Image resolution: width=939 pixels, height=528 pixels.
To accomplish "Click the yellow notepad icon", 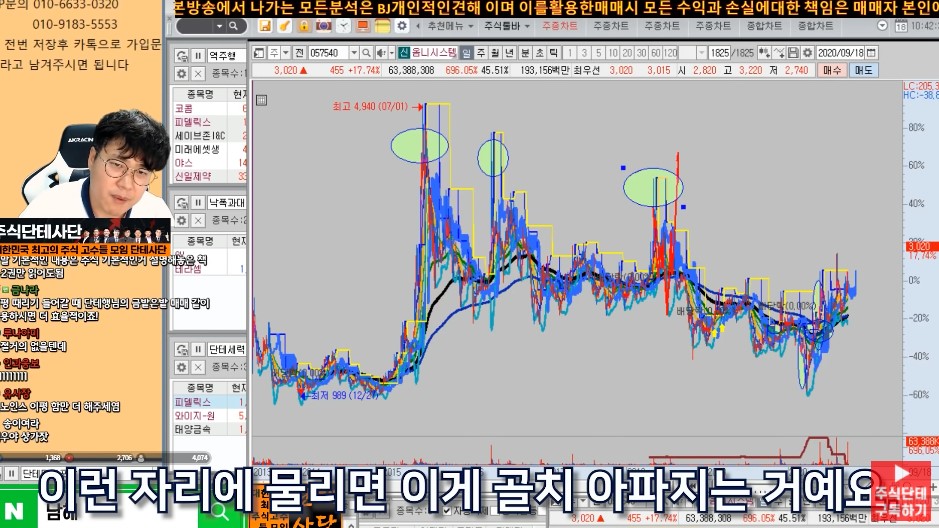I will (382, 26).
